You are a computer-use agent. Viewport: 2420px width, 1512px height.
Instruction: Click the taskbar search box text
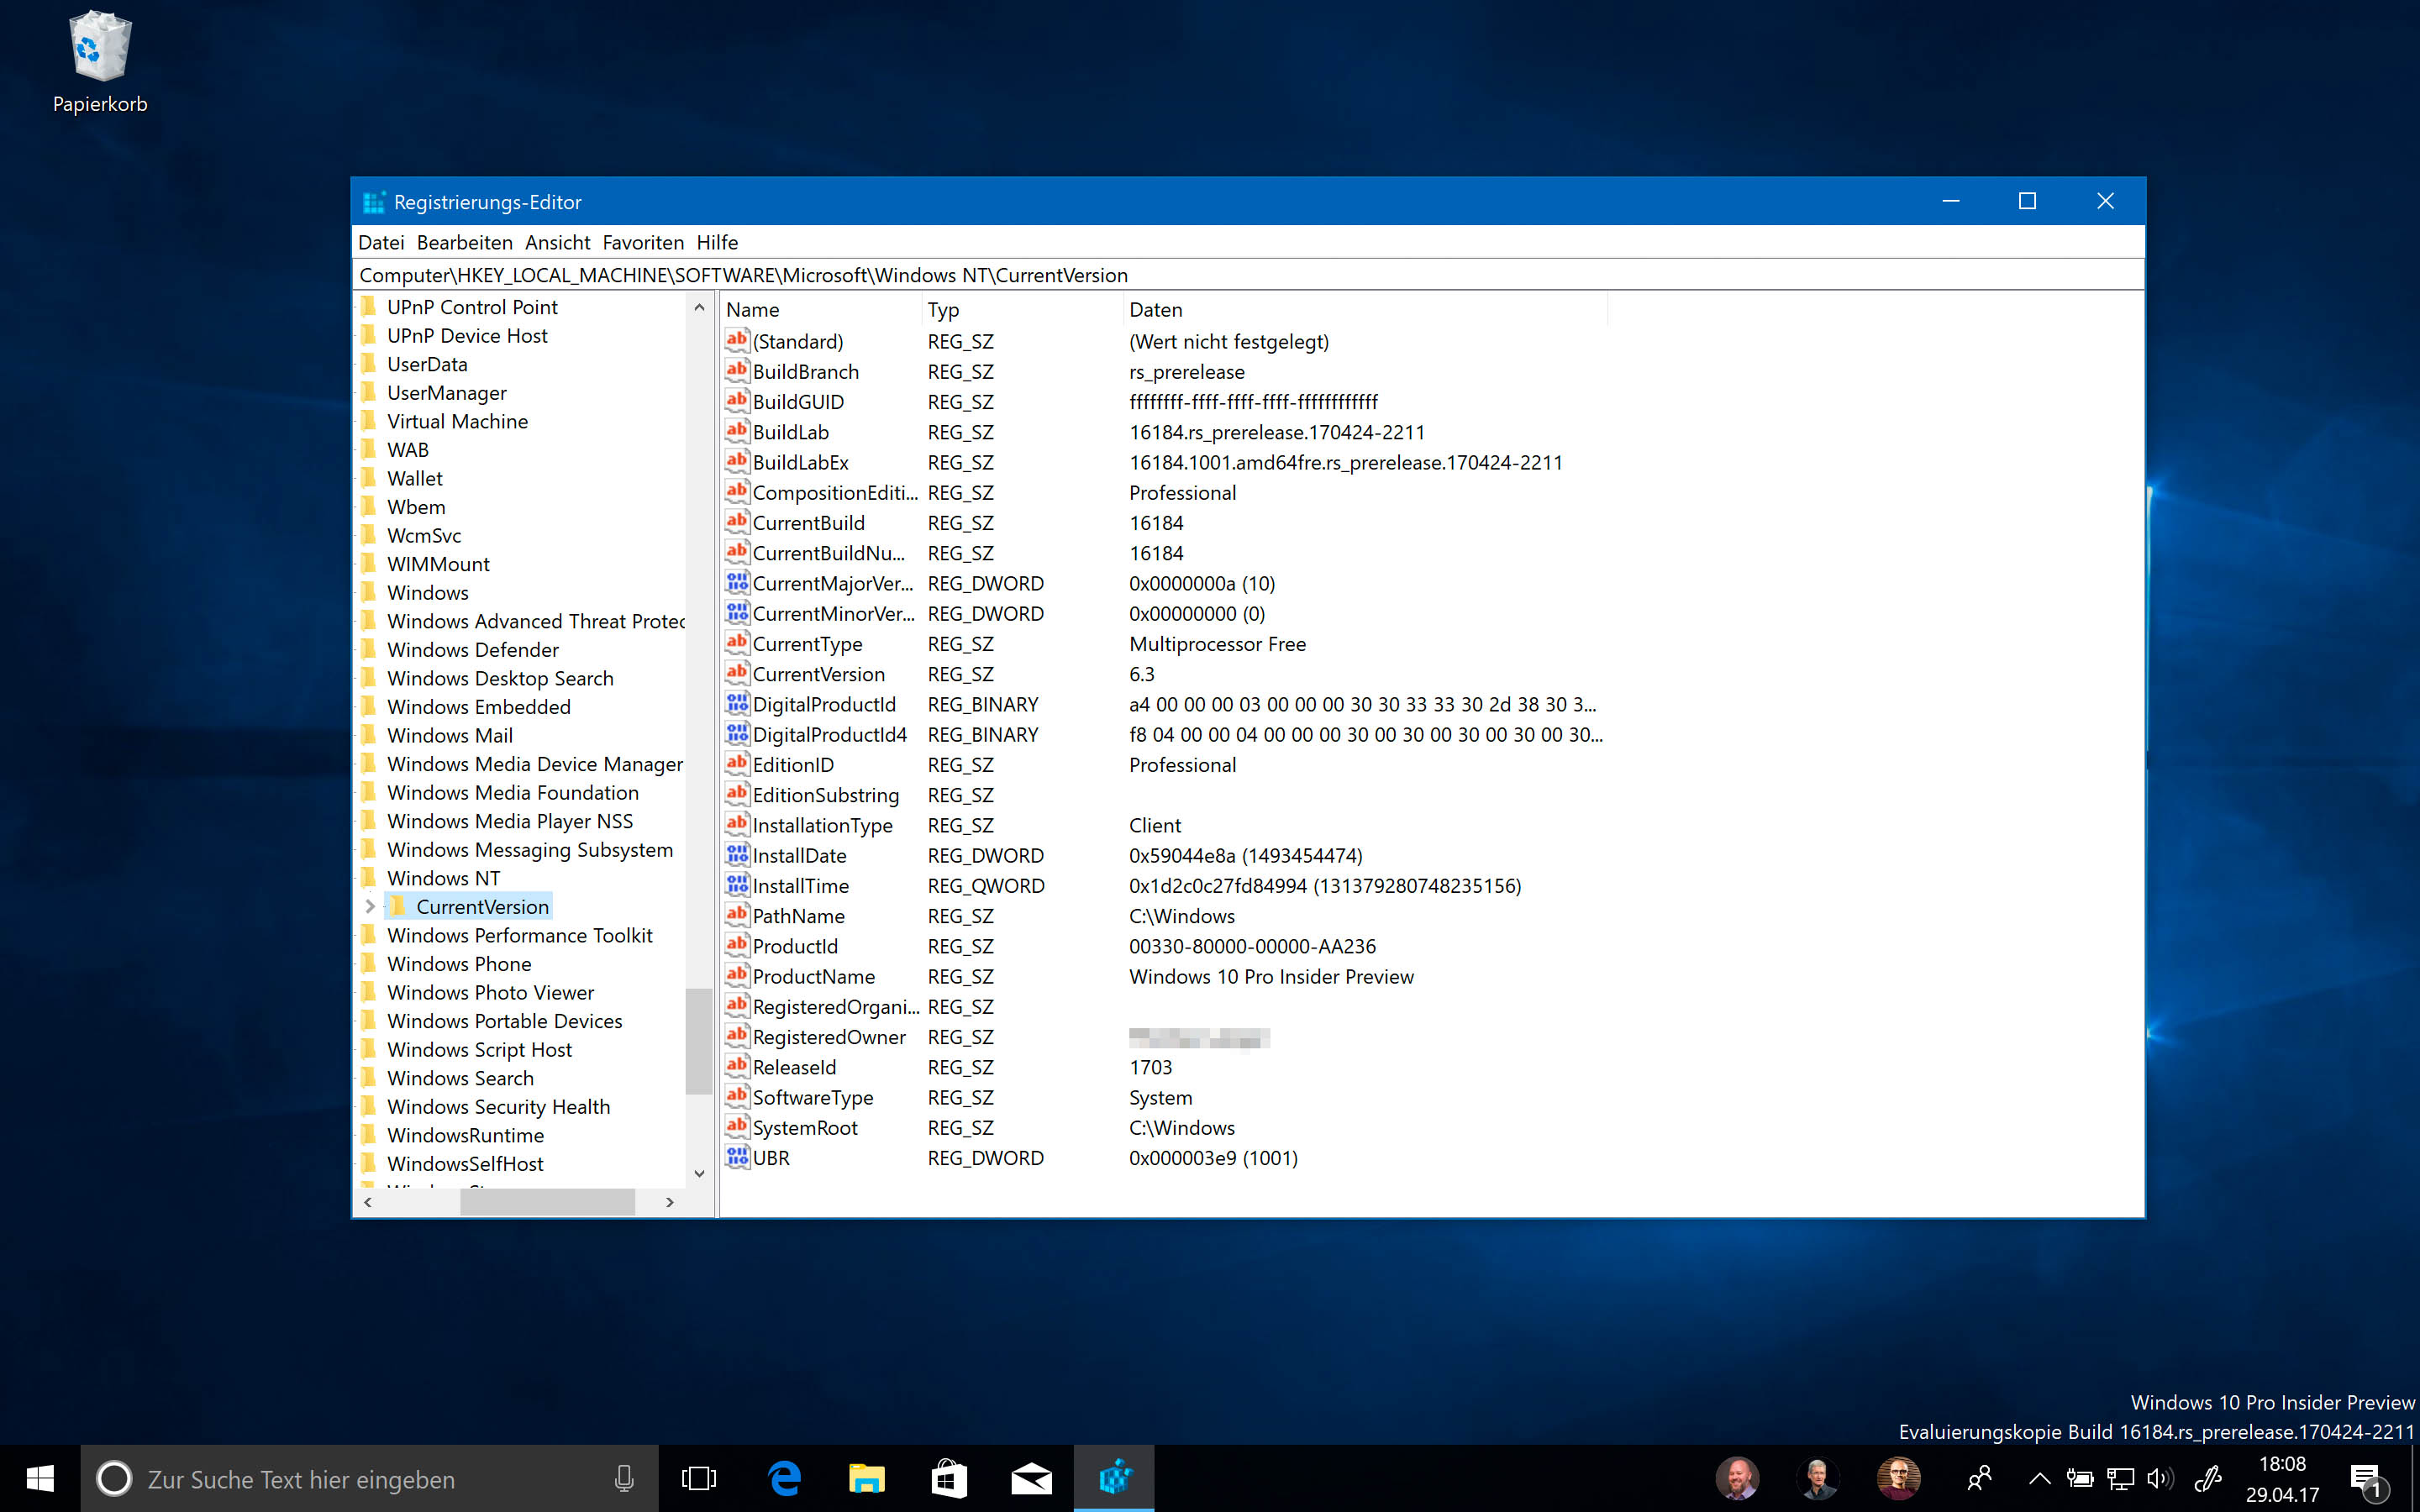pyautogui.click(x=301, y=1479)
